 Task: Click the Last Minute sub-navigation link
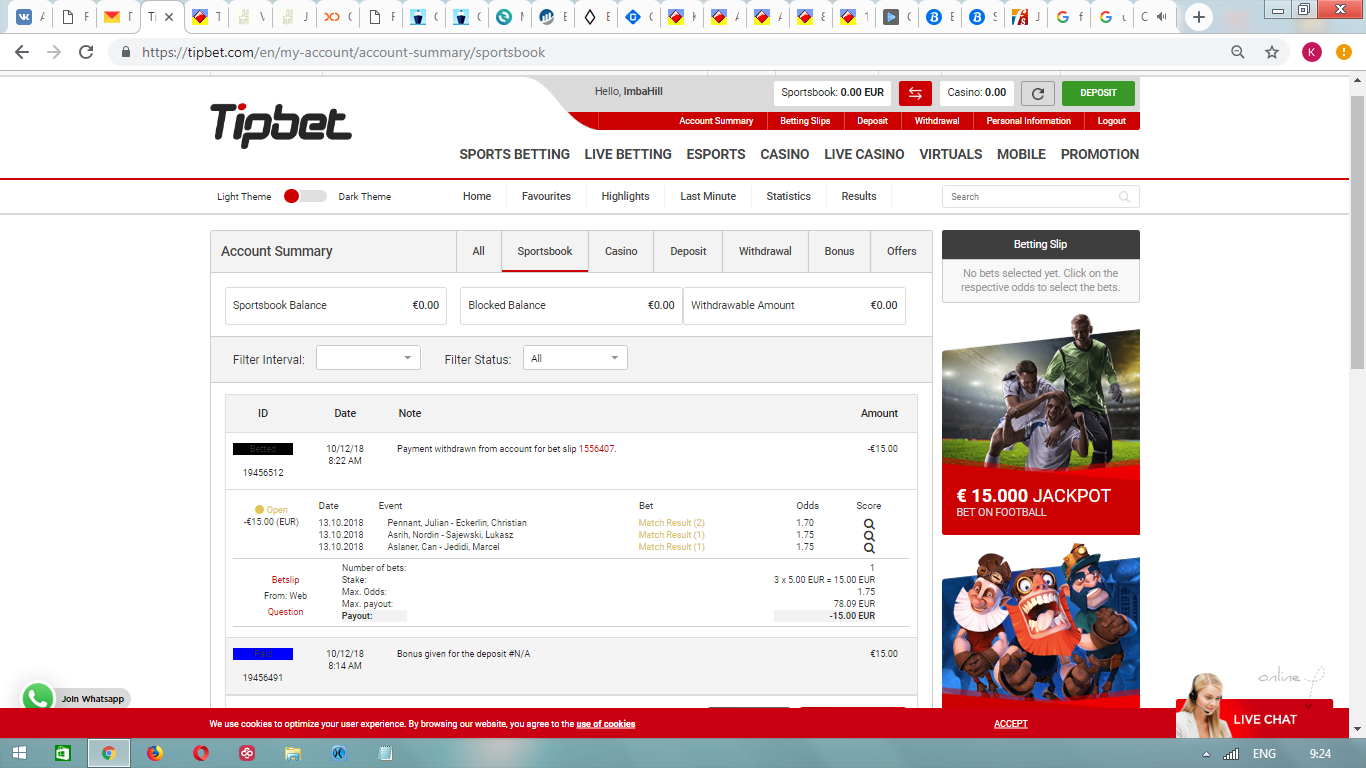[708, 196]
